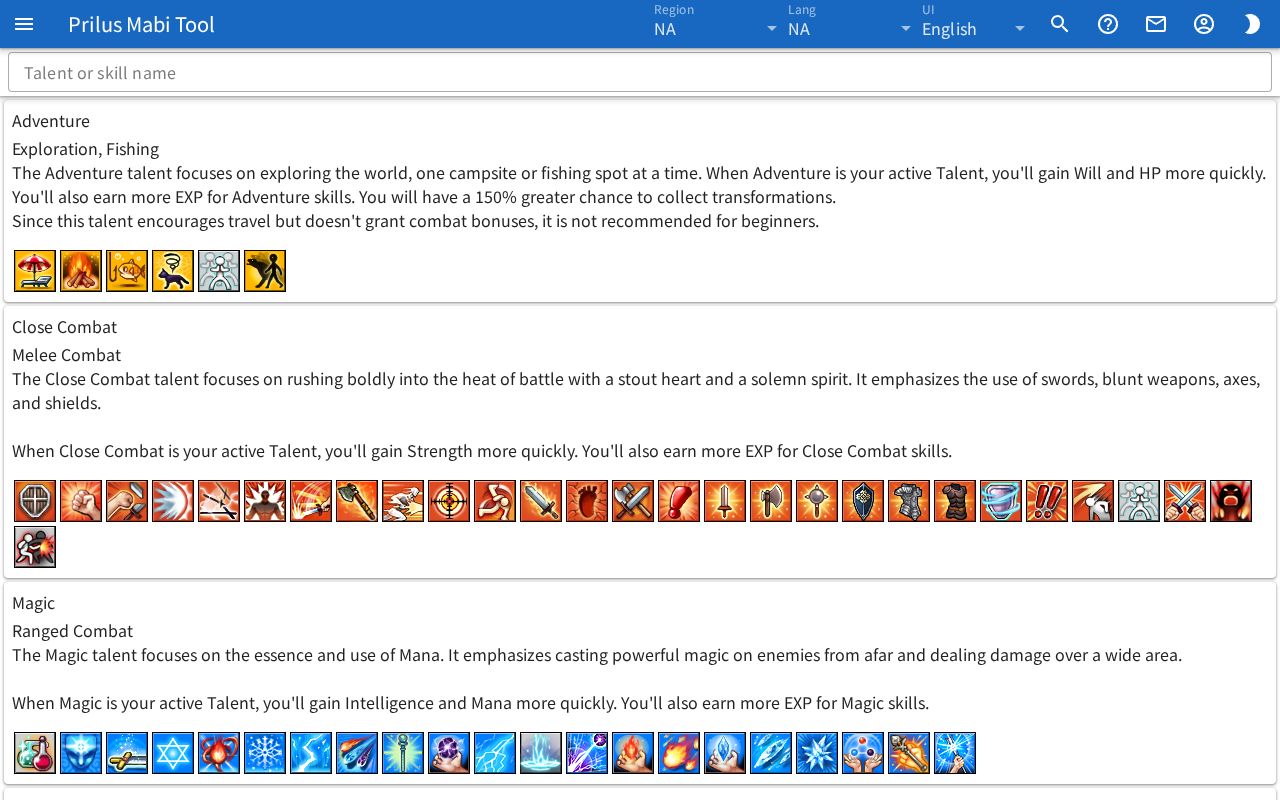Click the Magic talent heading

33,603
